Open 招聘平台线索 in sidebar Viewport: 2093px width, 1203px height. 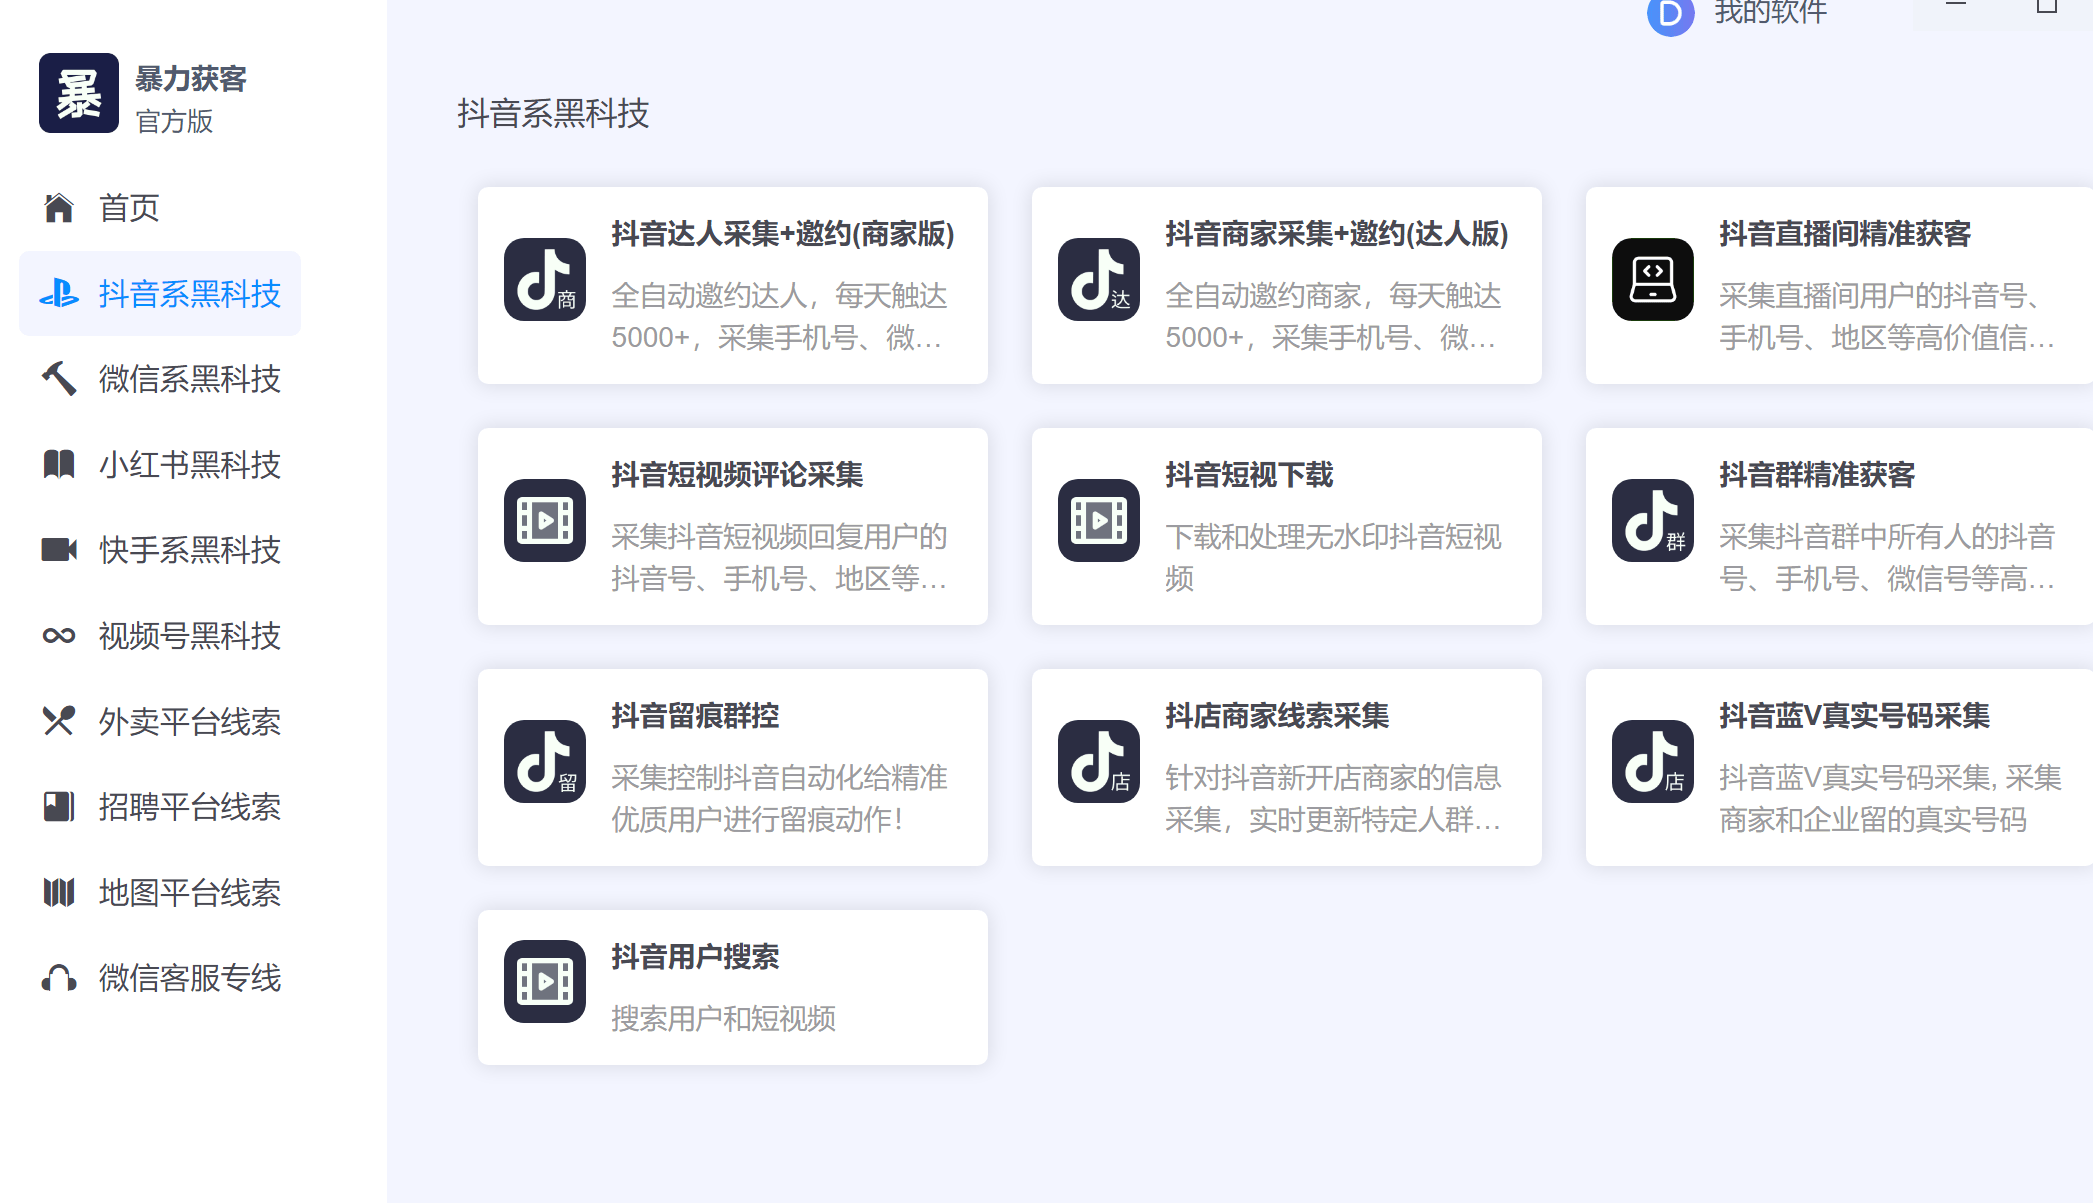[160, 807]
